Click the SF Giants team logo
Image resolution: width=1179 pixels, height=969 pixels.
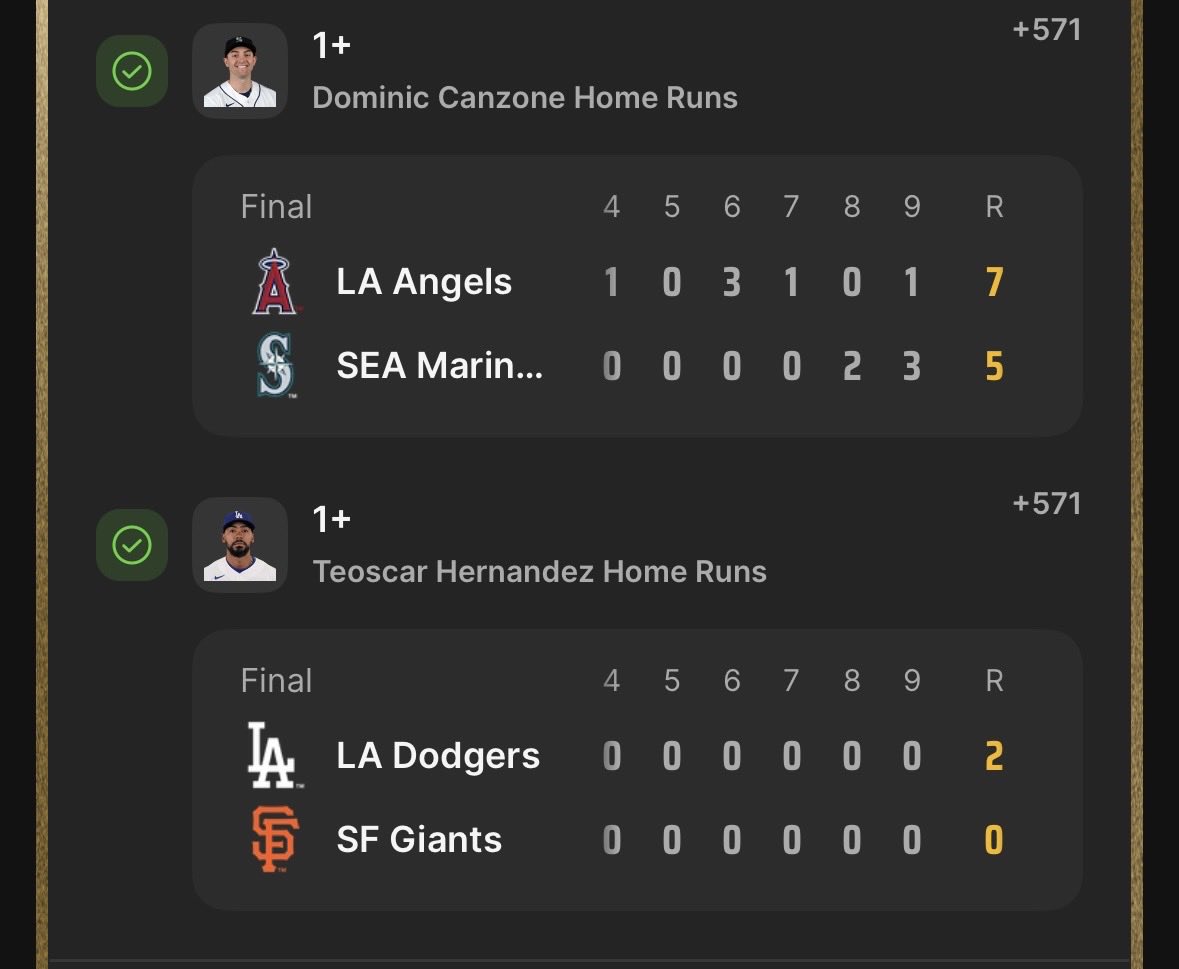tap(274, 839)
